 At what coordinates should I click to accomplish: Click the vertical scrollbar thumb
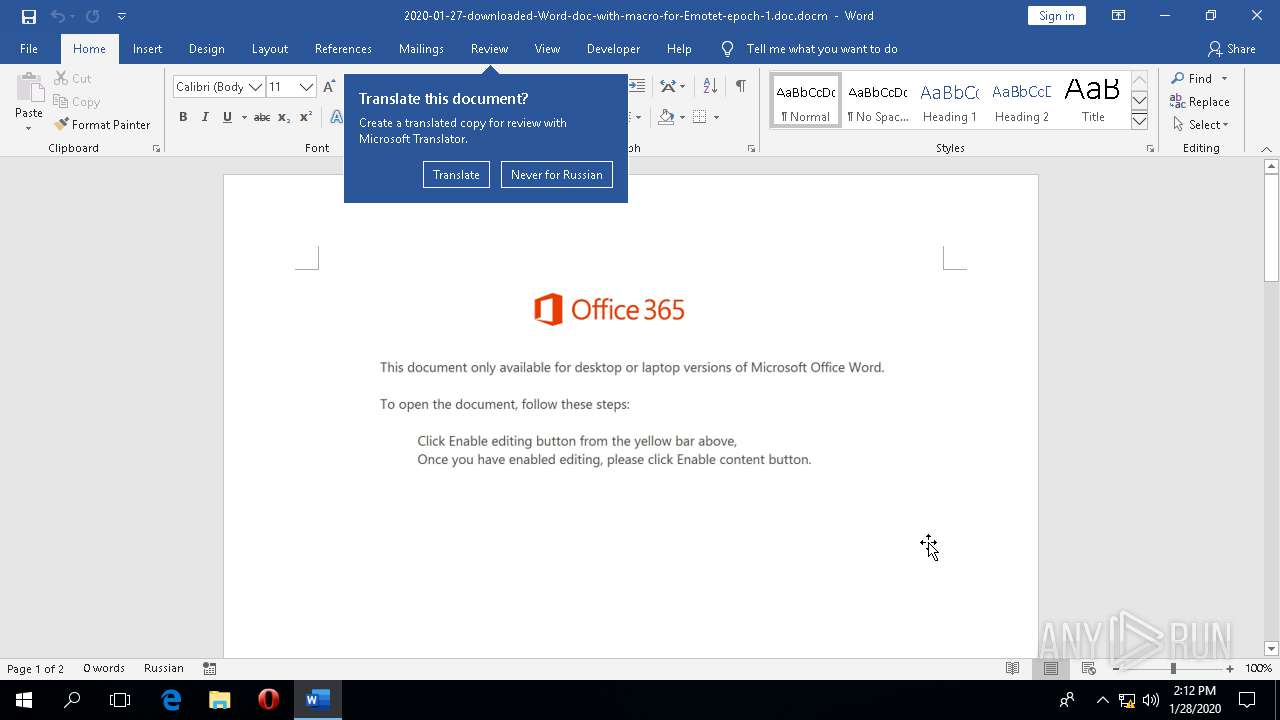1271,229
